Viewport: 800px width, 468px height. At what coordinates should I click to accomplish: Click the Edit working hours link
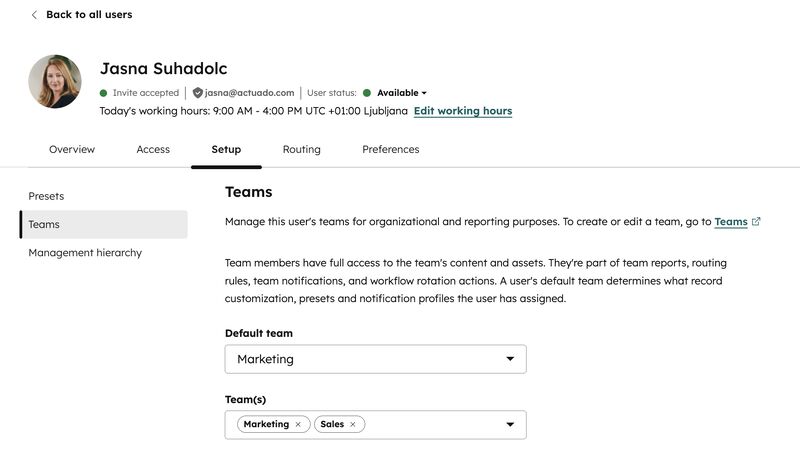[x=463, y=111]
